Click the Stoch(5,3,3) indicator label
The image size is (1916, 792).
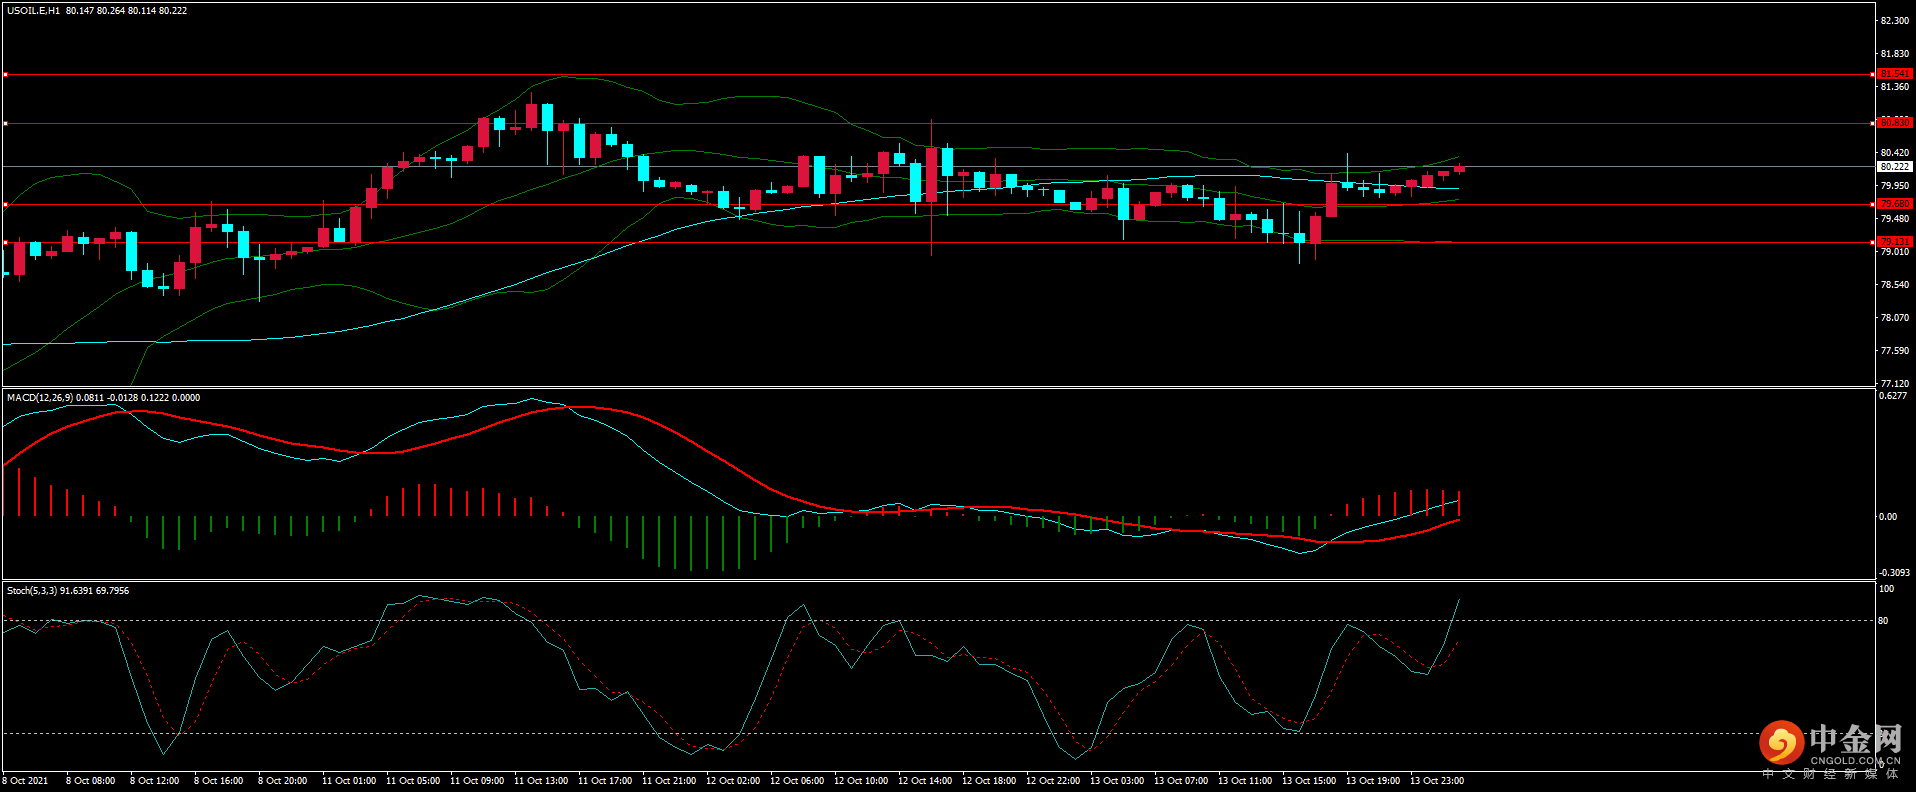[x=32, y=591]
